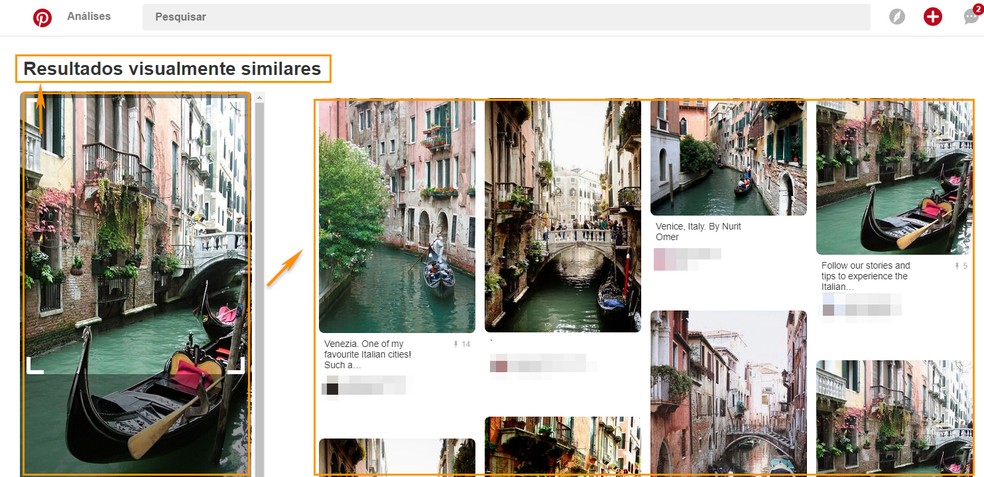Click the vertical scrollbar beside cropped image
Screen dimensions: 984x477
click(259, 280)
